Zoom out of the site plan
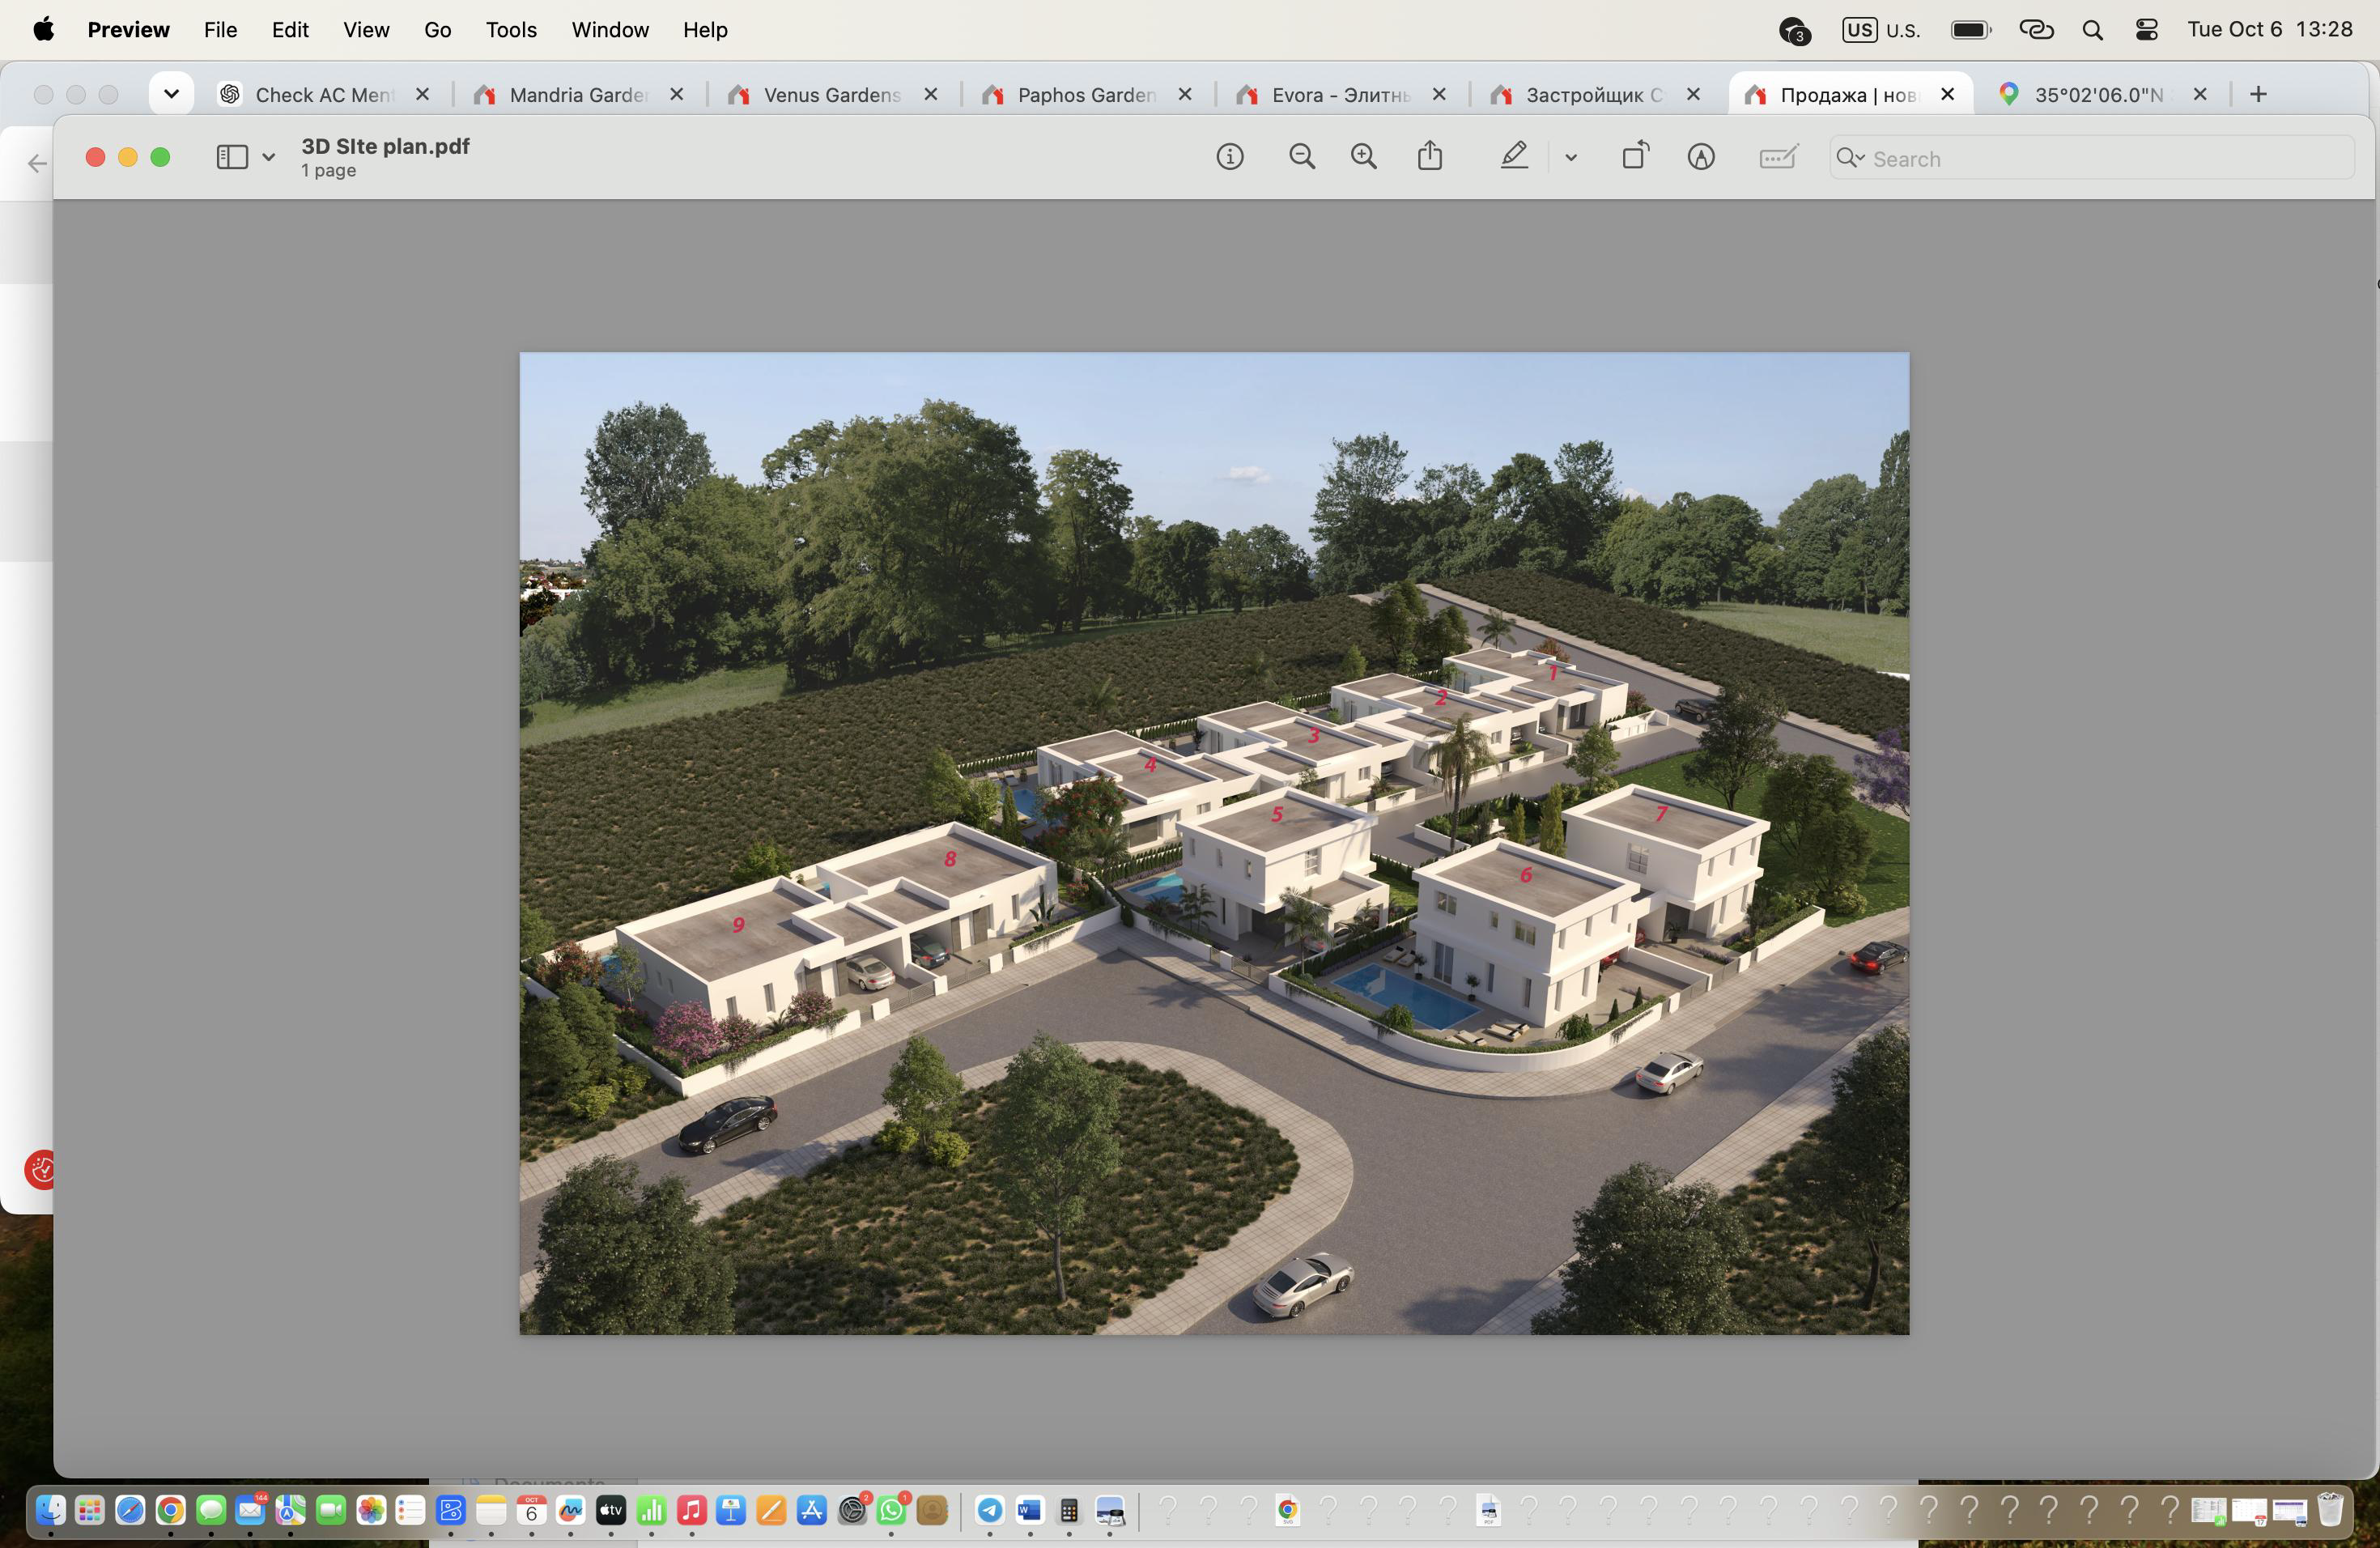The image size is (2380, 1548). 1302,157
